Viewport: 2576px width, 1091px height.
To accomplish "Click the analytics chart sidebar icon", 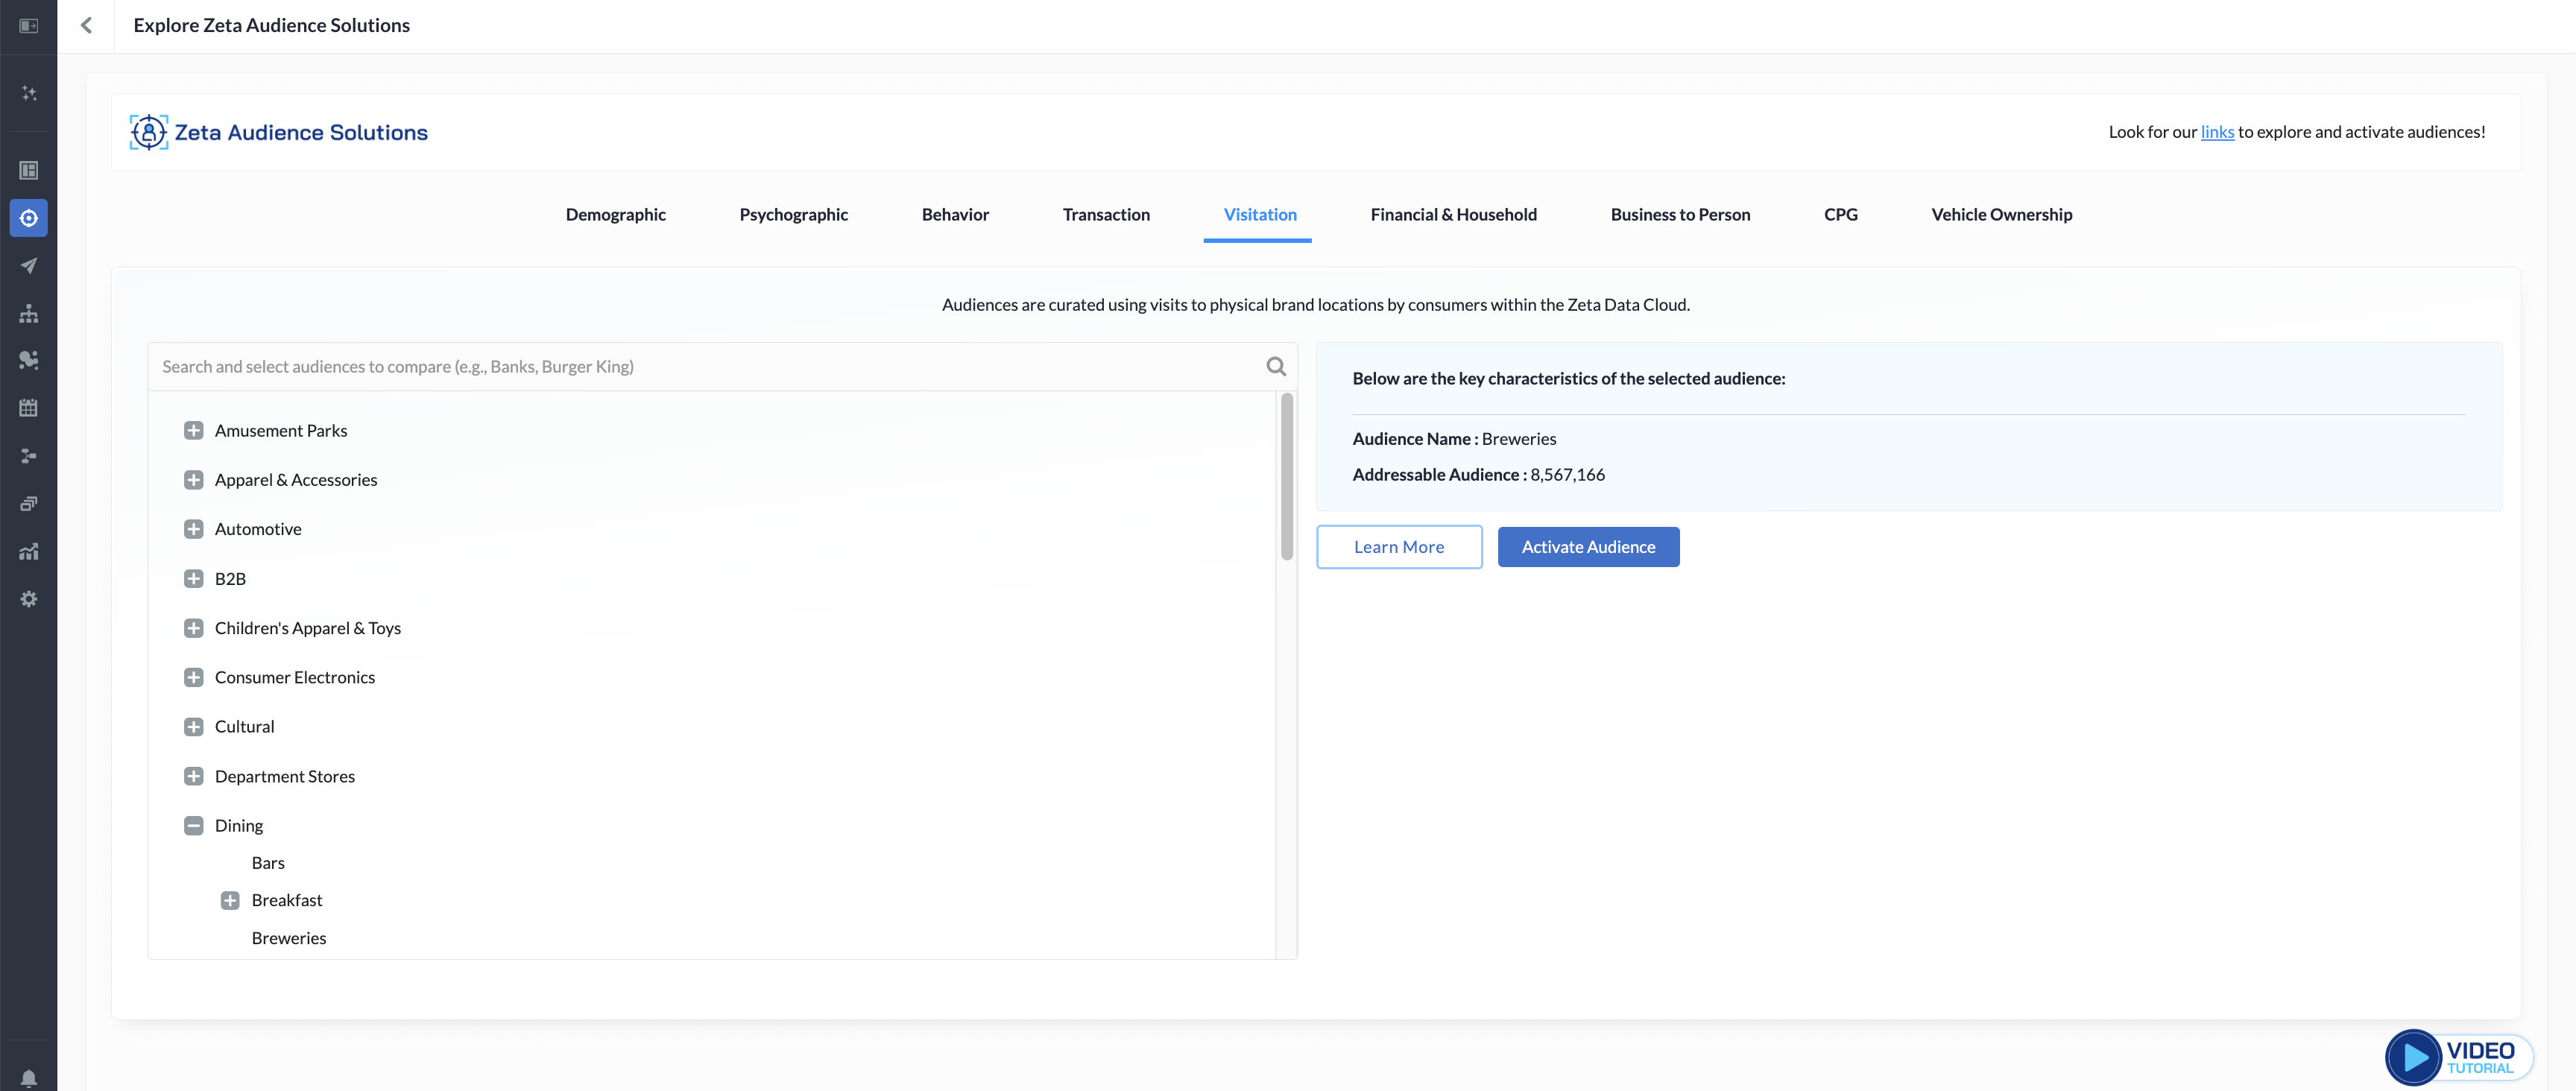I will (x=29, y=551).
